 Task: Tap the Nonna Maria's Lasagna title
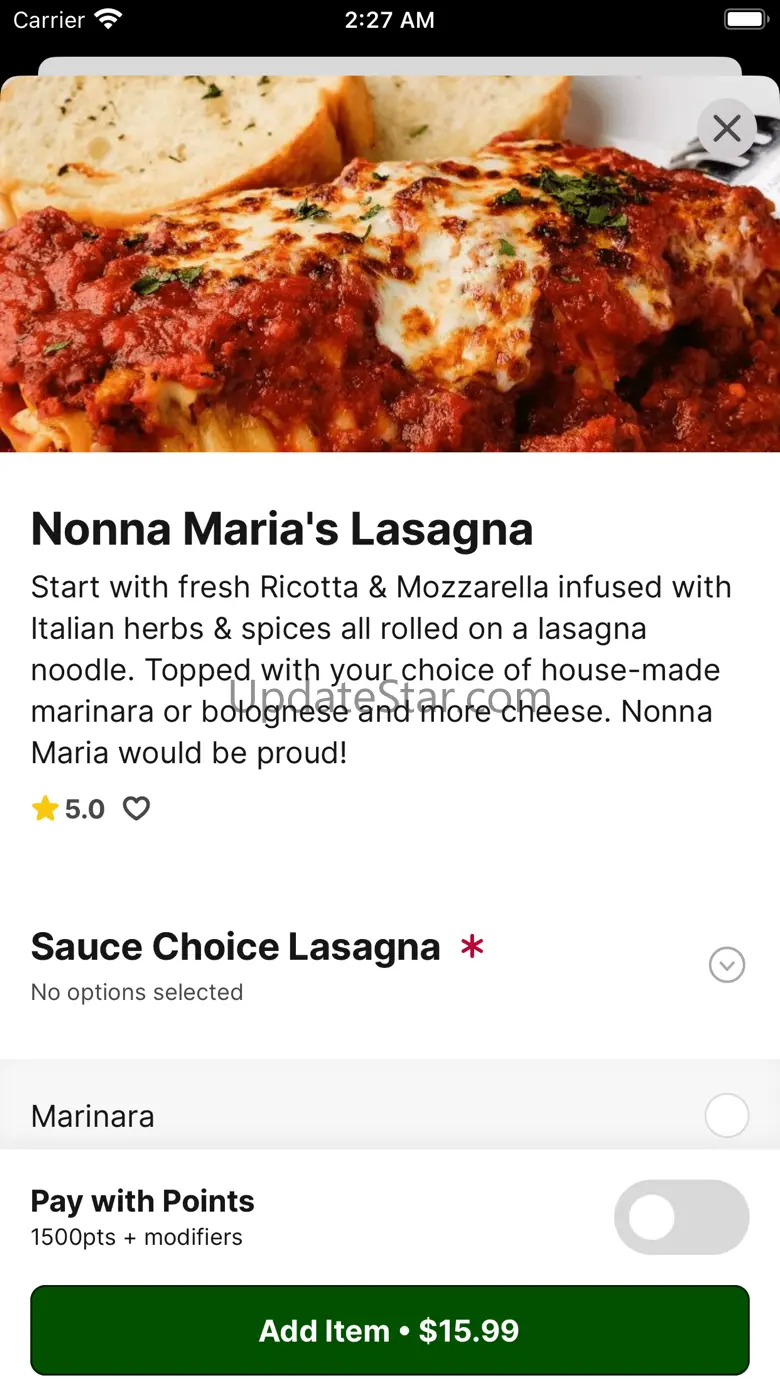282,529
